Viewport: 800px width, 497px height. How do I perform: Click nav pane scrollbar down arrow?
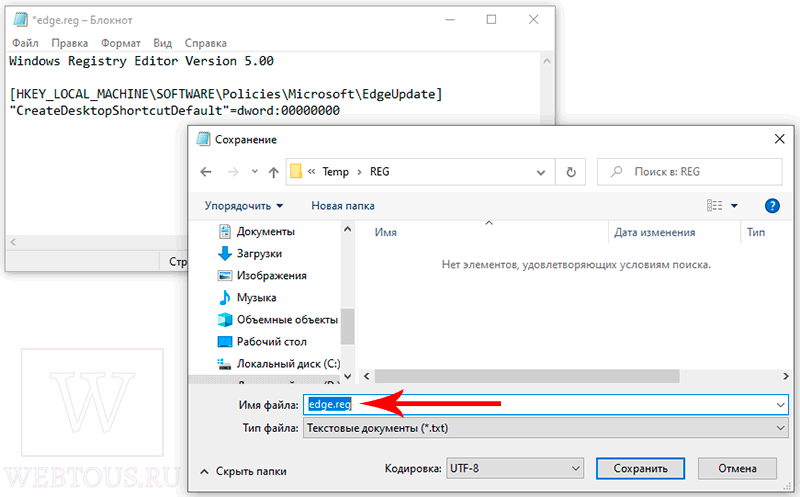click(348, 377)
